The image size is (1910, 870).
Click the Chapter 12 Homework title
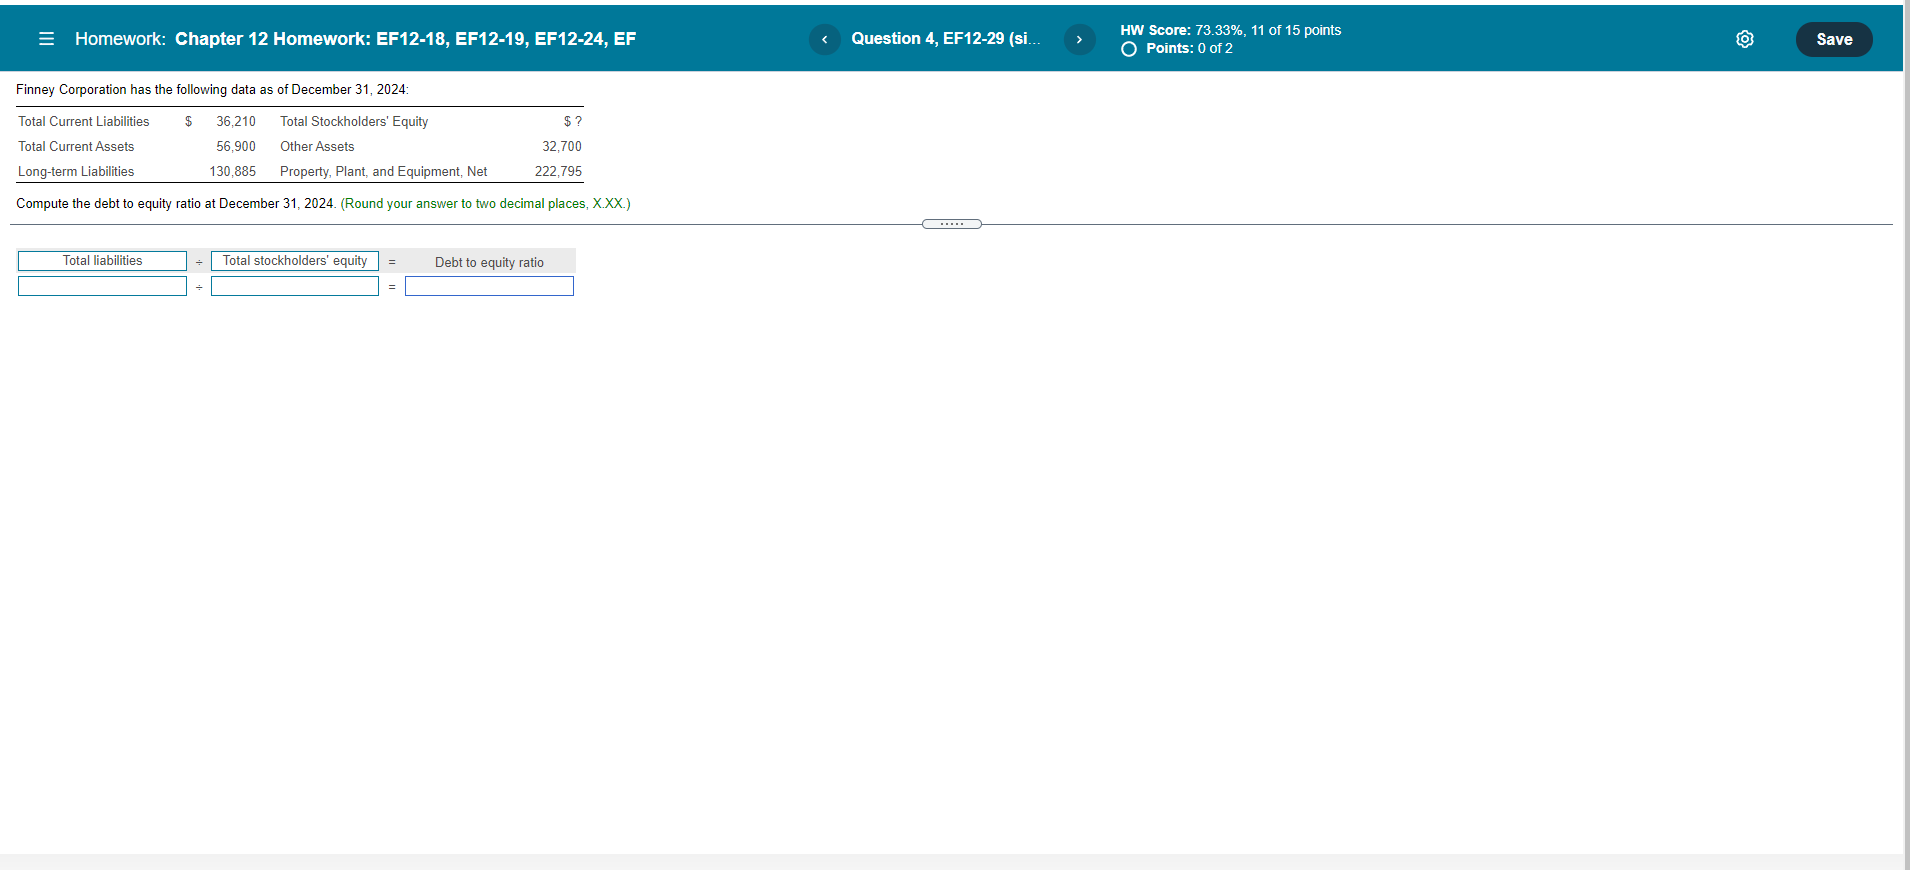point(405,39)
